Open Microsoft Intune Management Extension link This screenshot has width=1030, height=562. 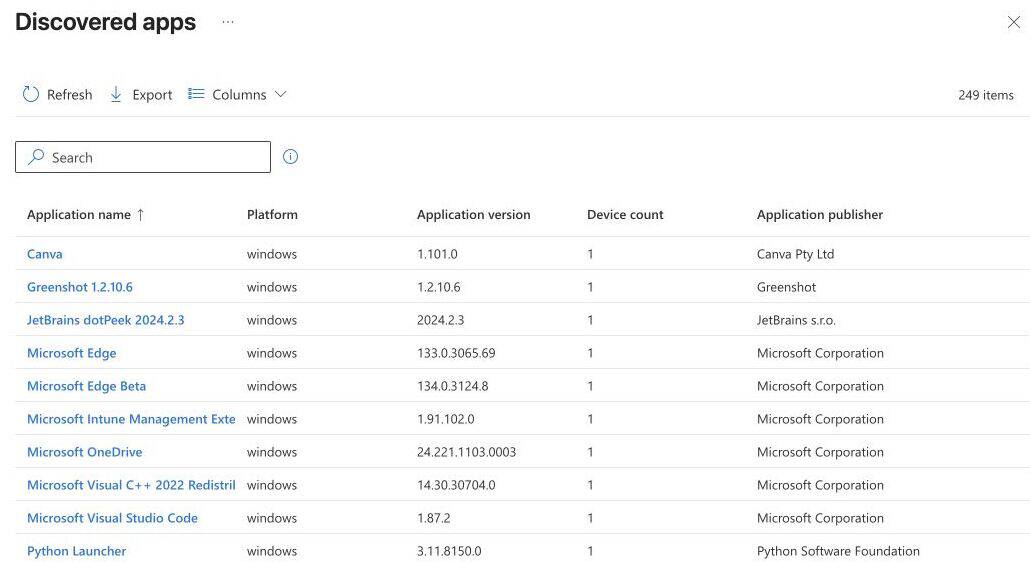(x=131, y=419)
